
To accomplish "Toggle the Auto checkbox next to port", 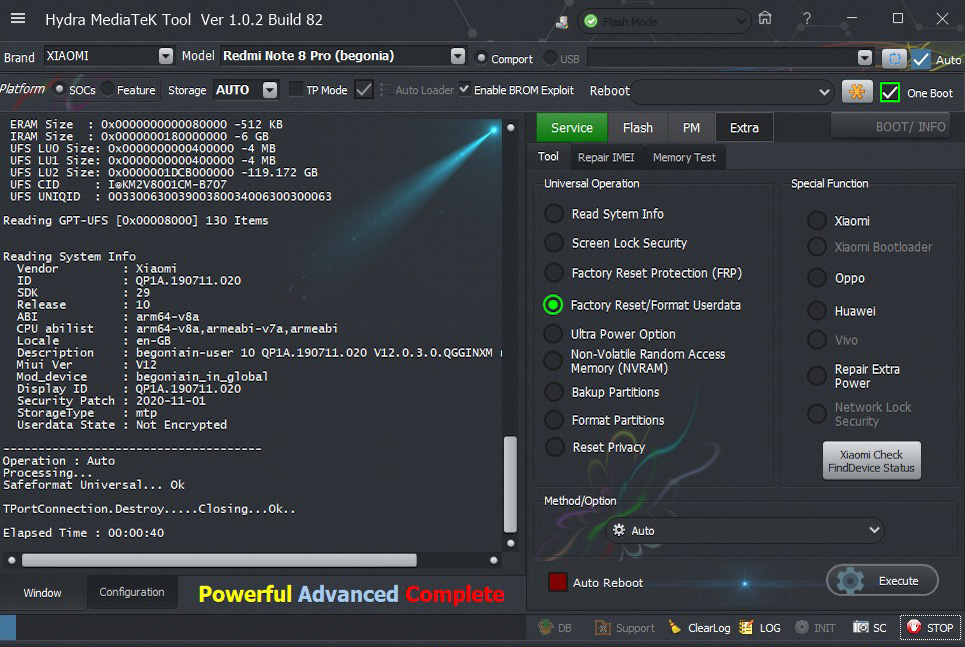I will (x=921, y=59).
